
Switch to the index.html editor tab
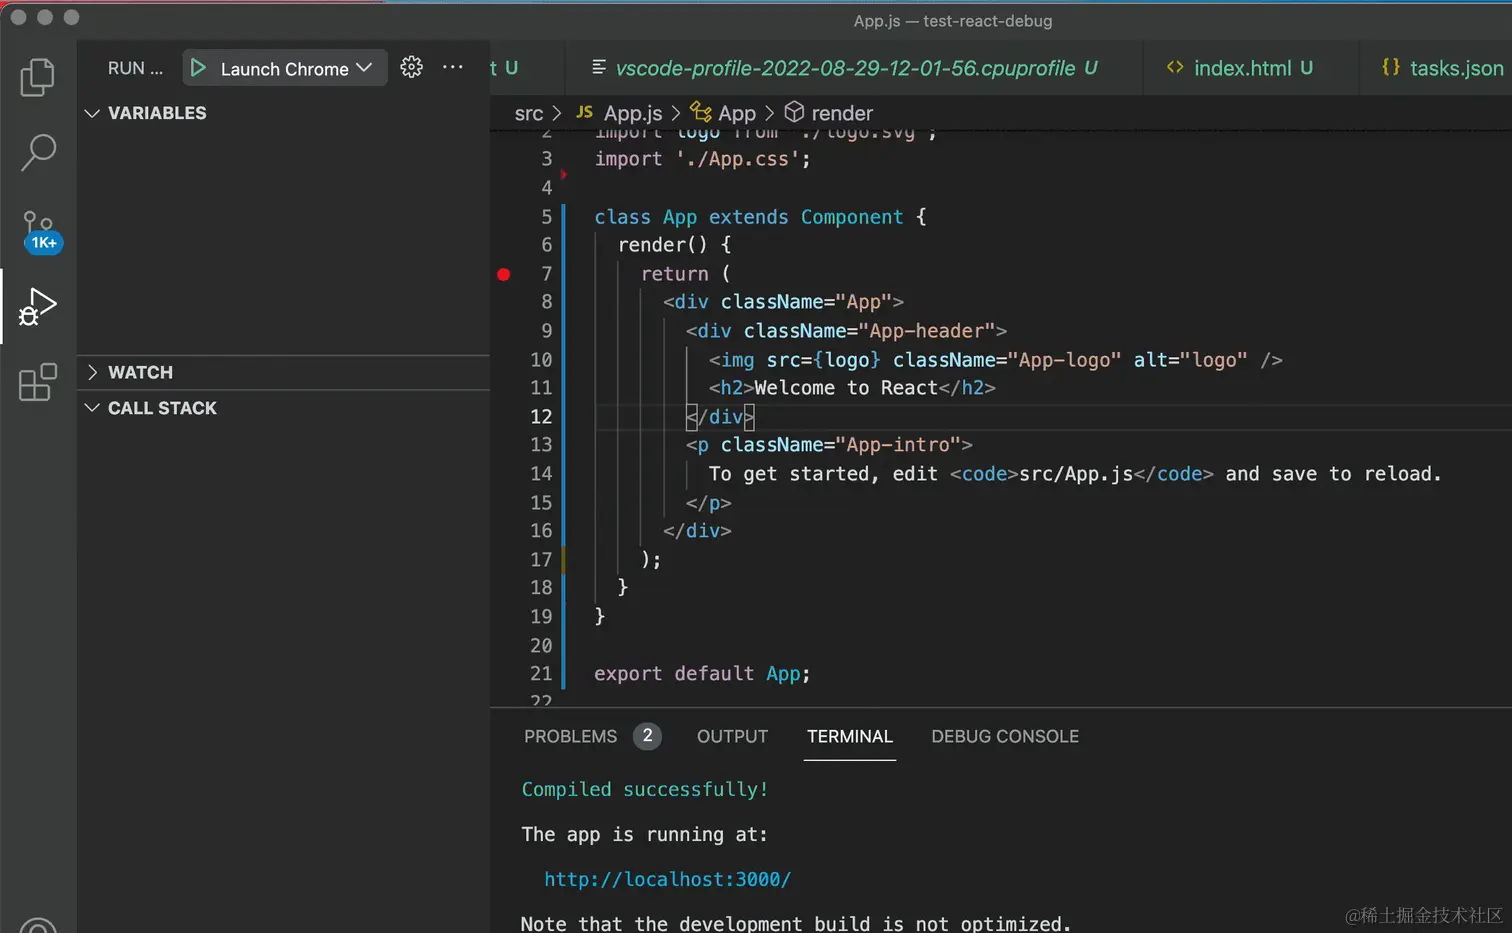tap(1241, 68)
